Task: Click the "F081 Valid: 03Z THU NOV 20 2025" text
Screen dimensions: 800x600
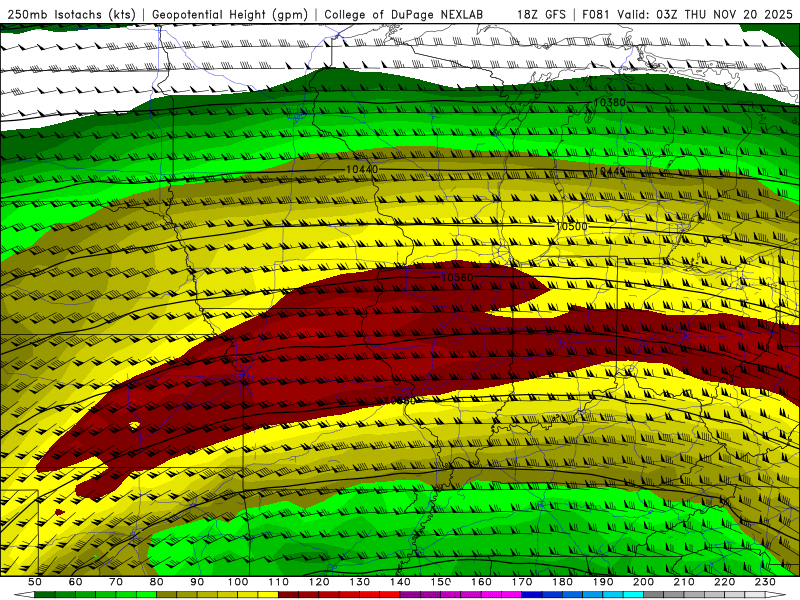Action: coord(687,14)
